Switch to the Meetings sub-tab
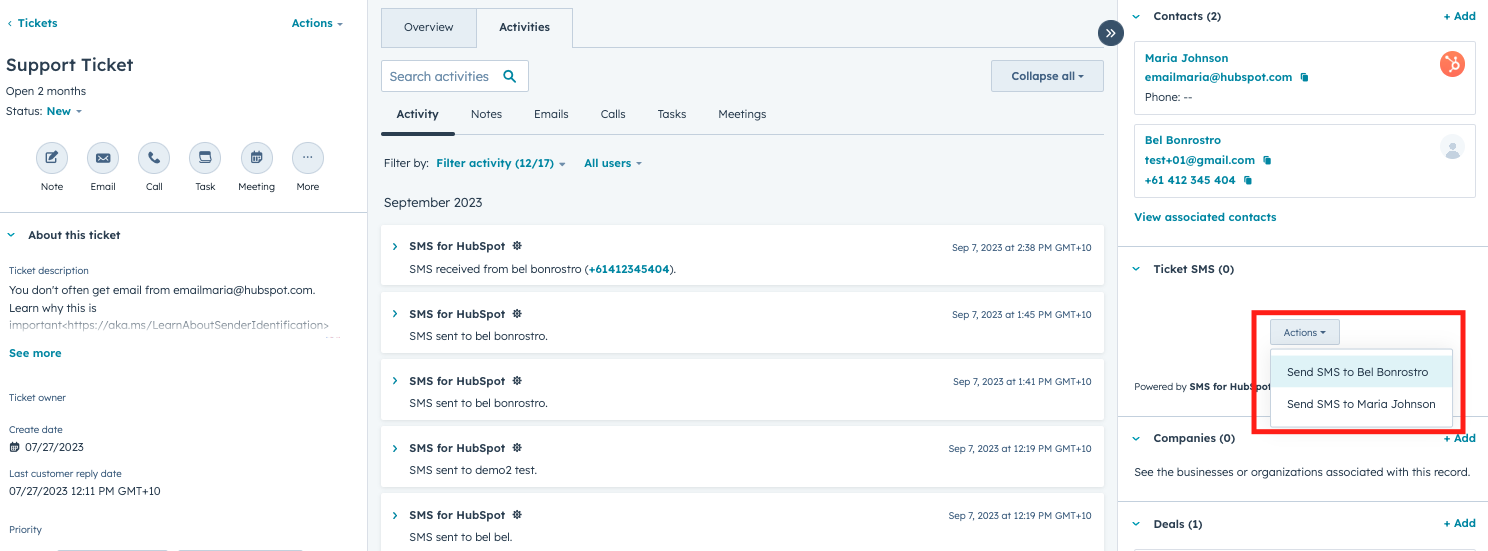 (742, 114)
